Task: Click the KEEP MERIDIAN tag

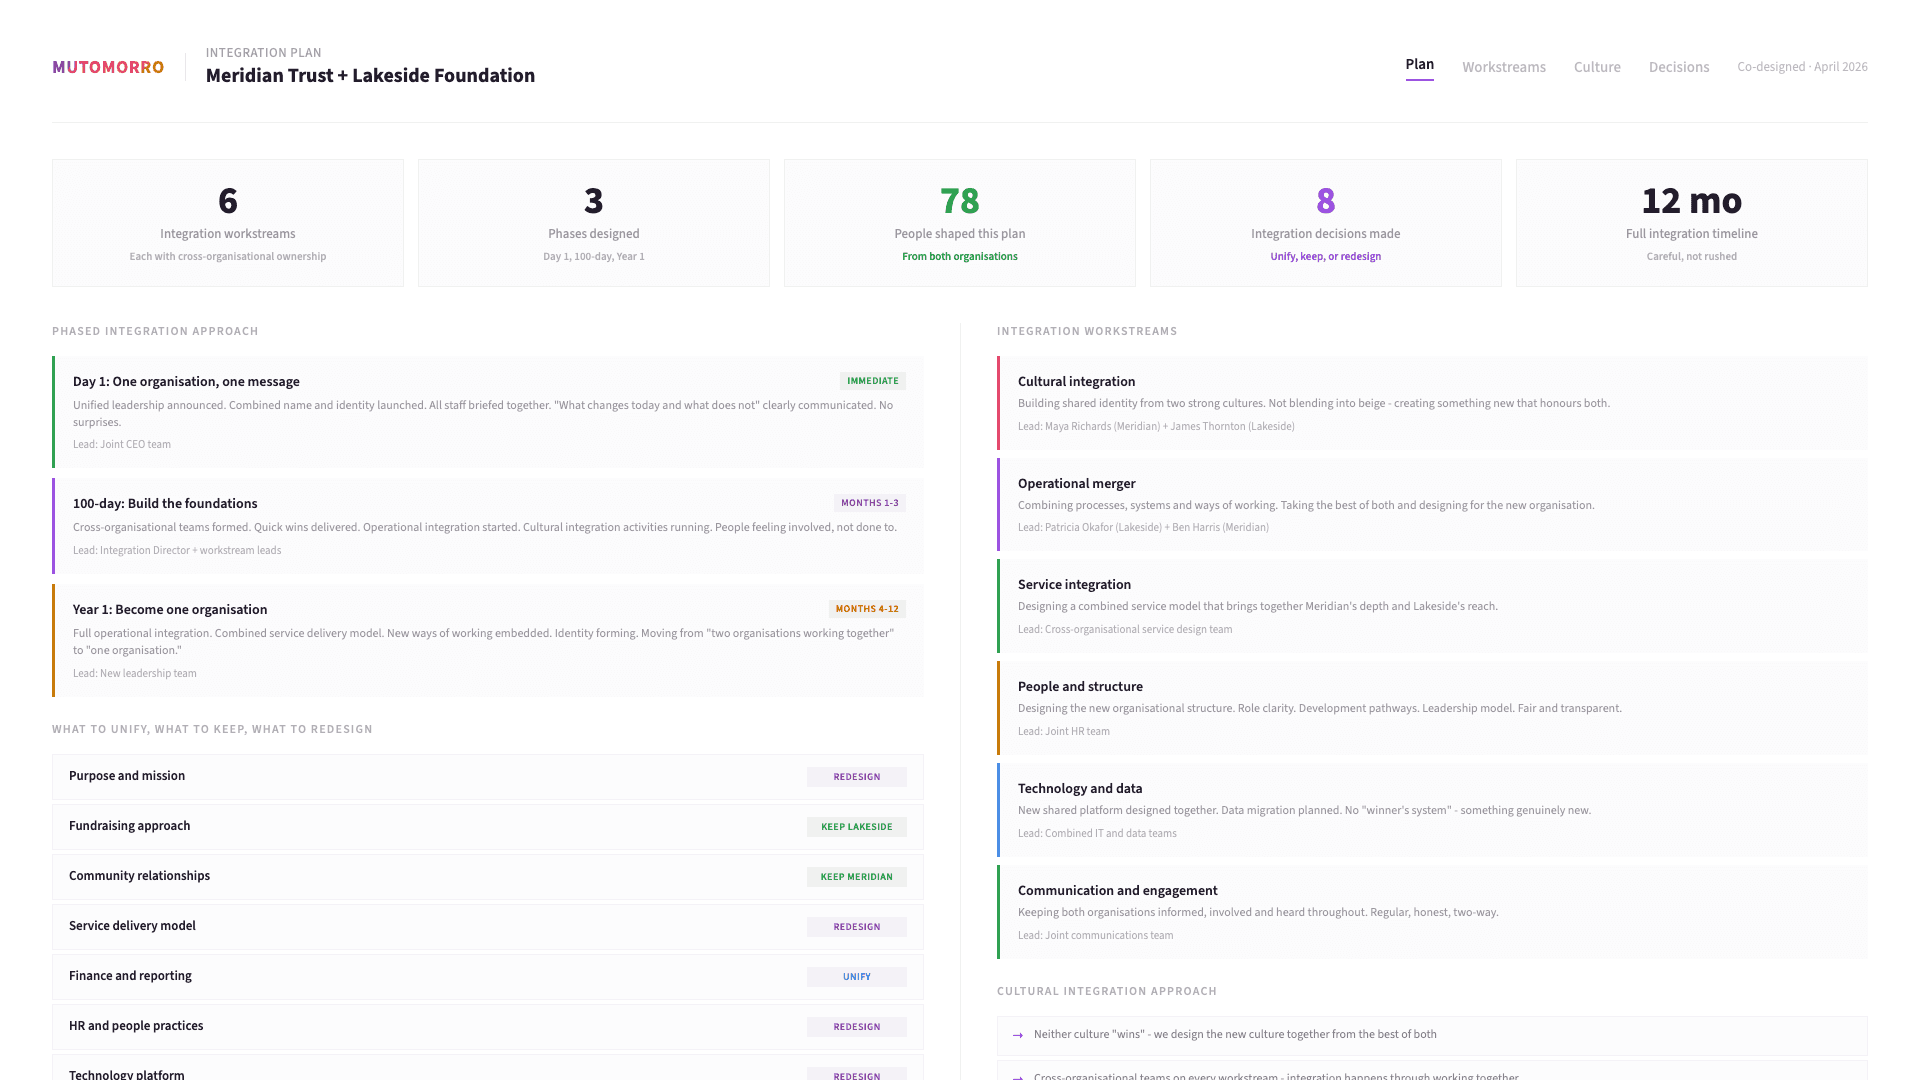Action: 856,877
